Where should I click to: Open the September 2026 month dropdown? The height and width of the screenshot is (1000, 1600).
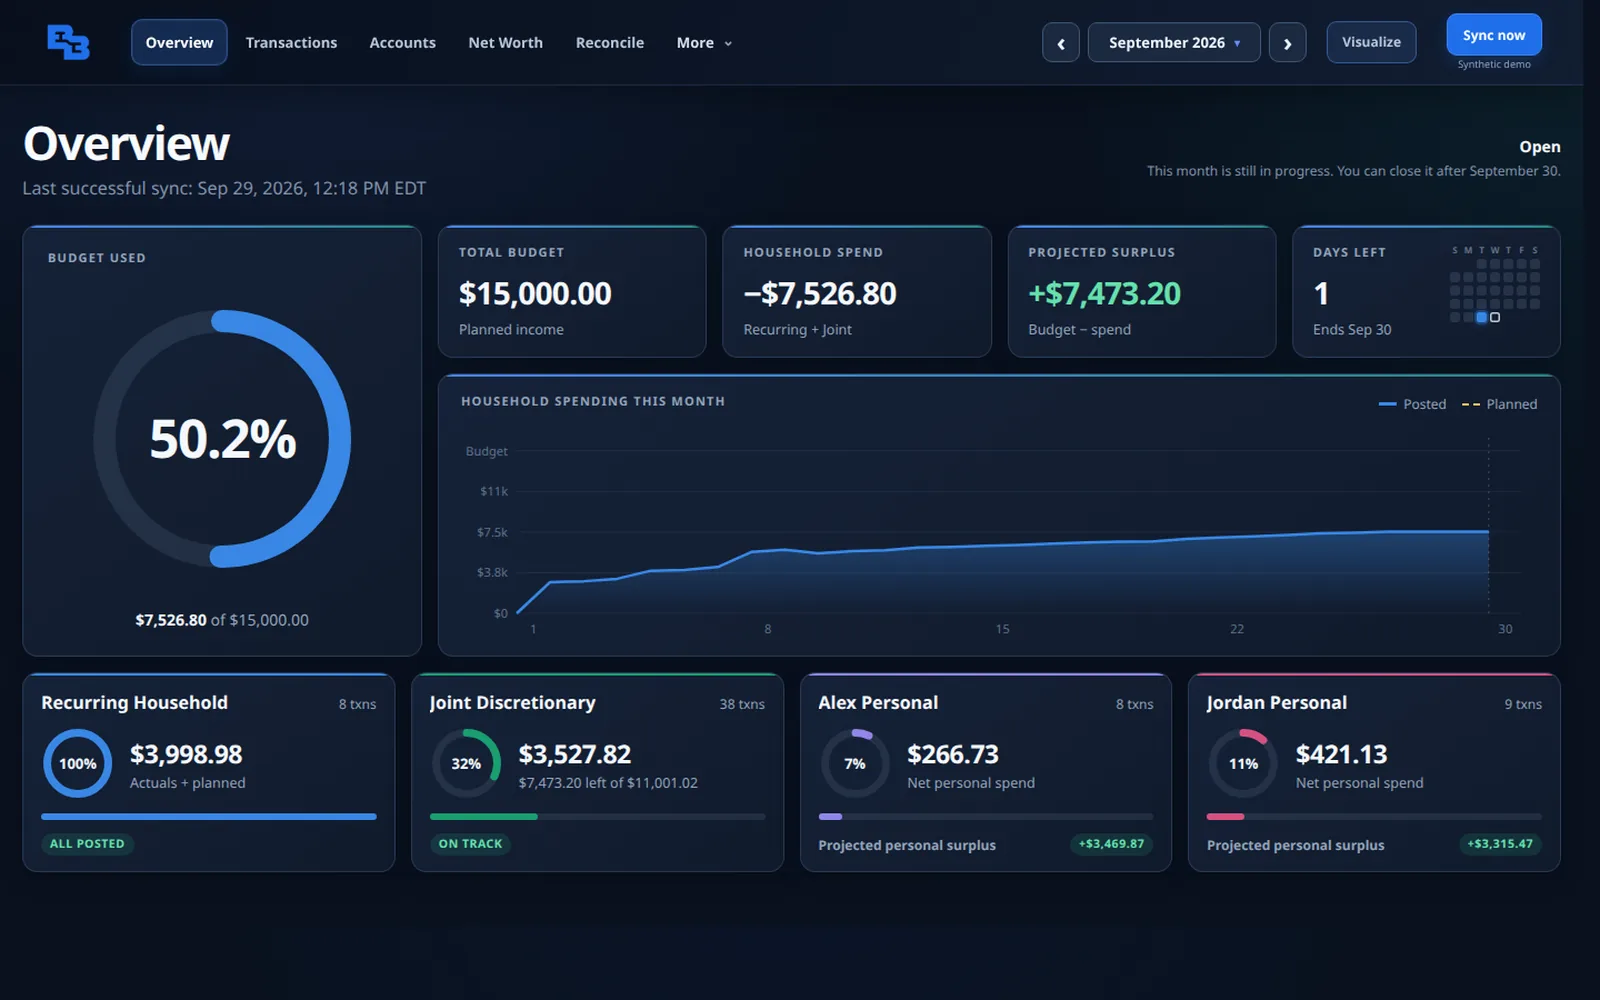pos(1174,43)
